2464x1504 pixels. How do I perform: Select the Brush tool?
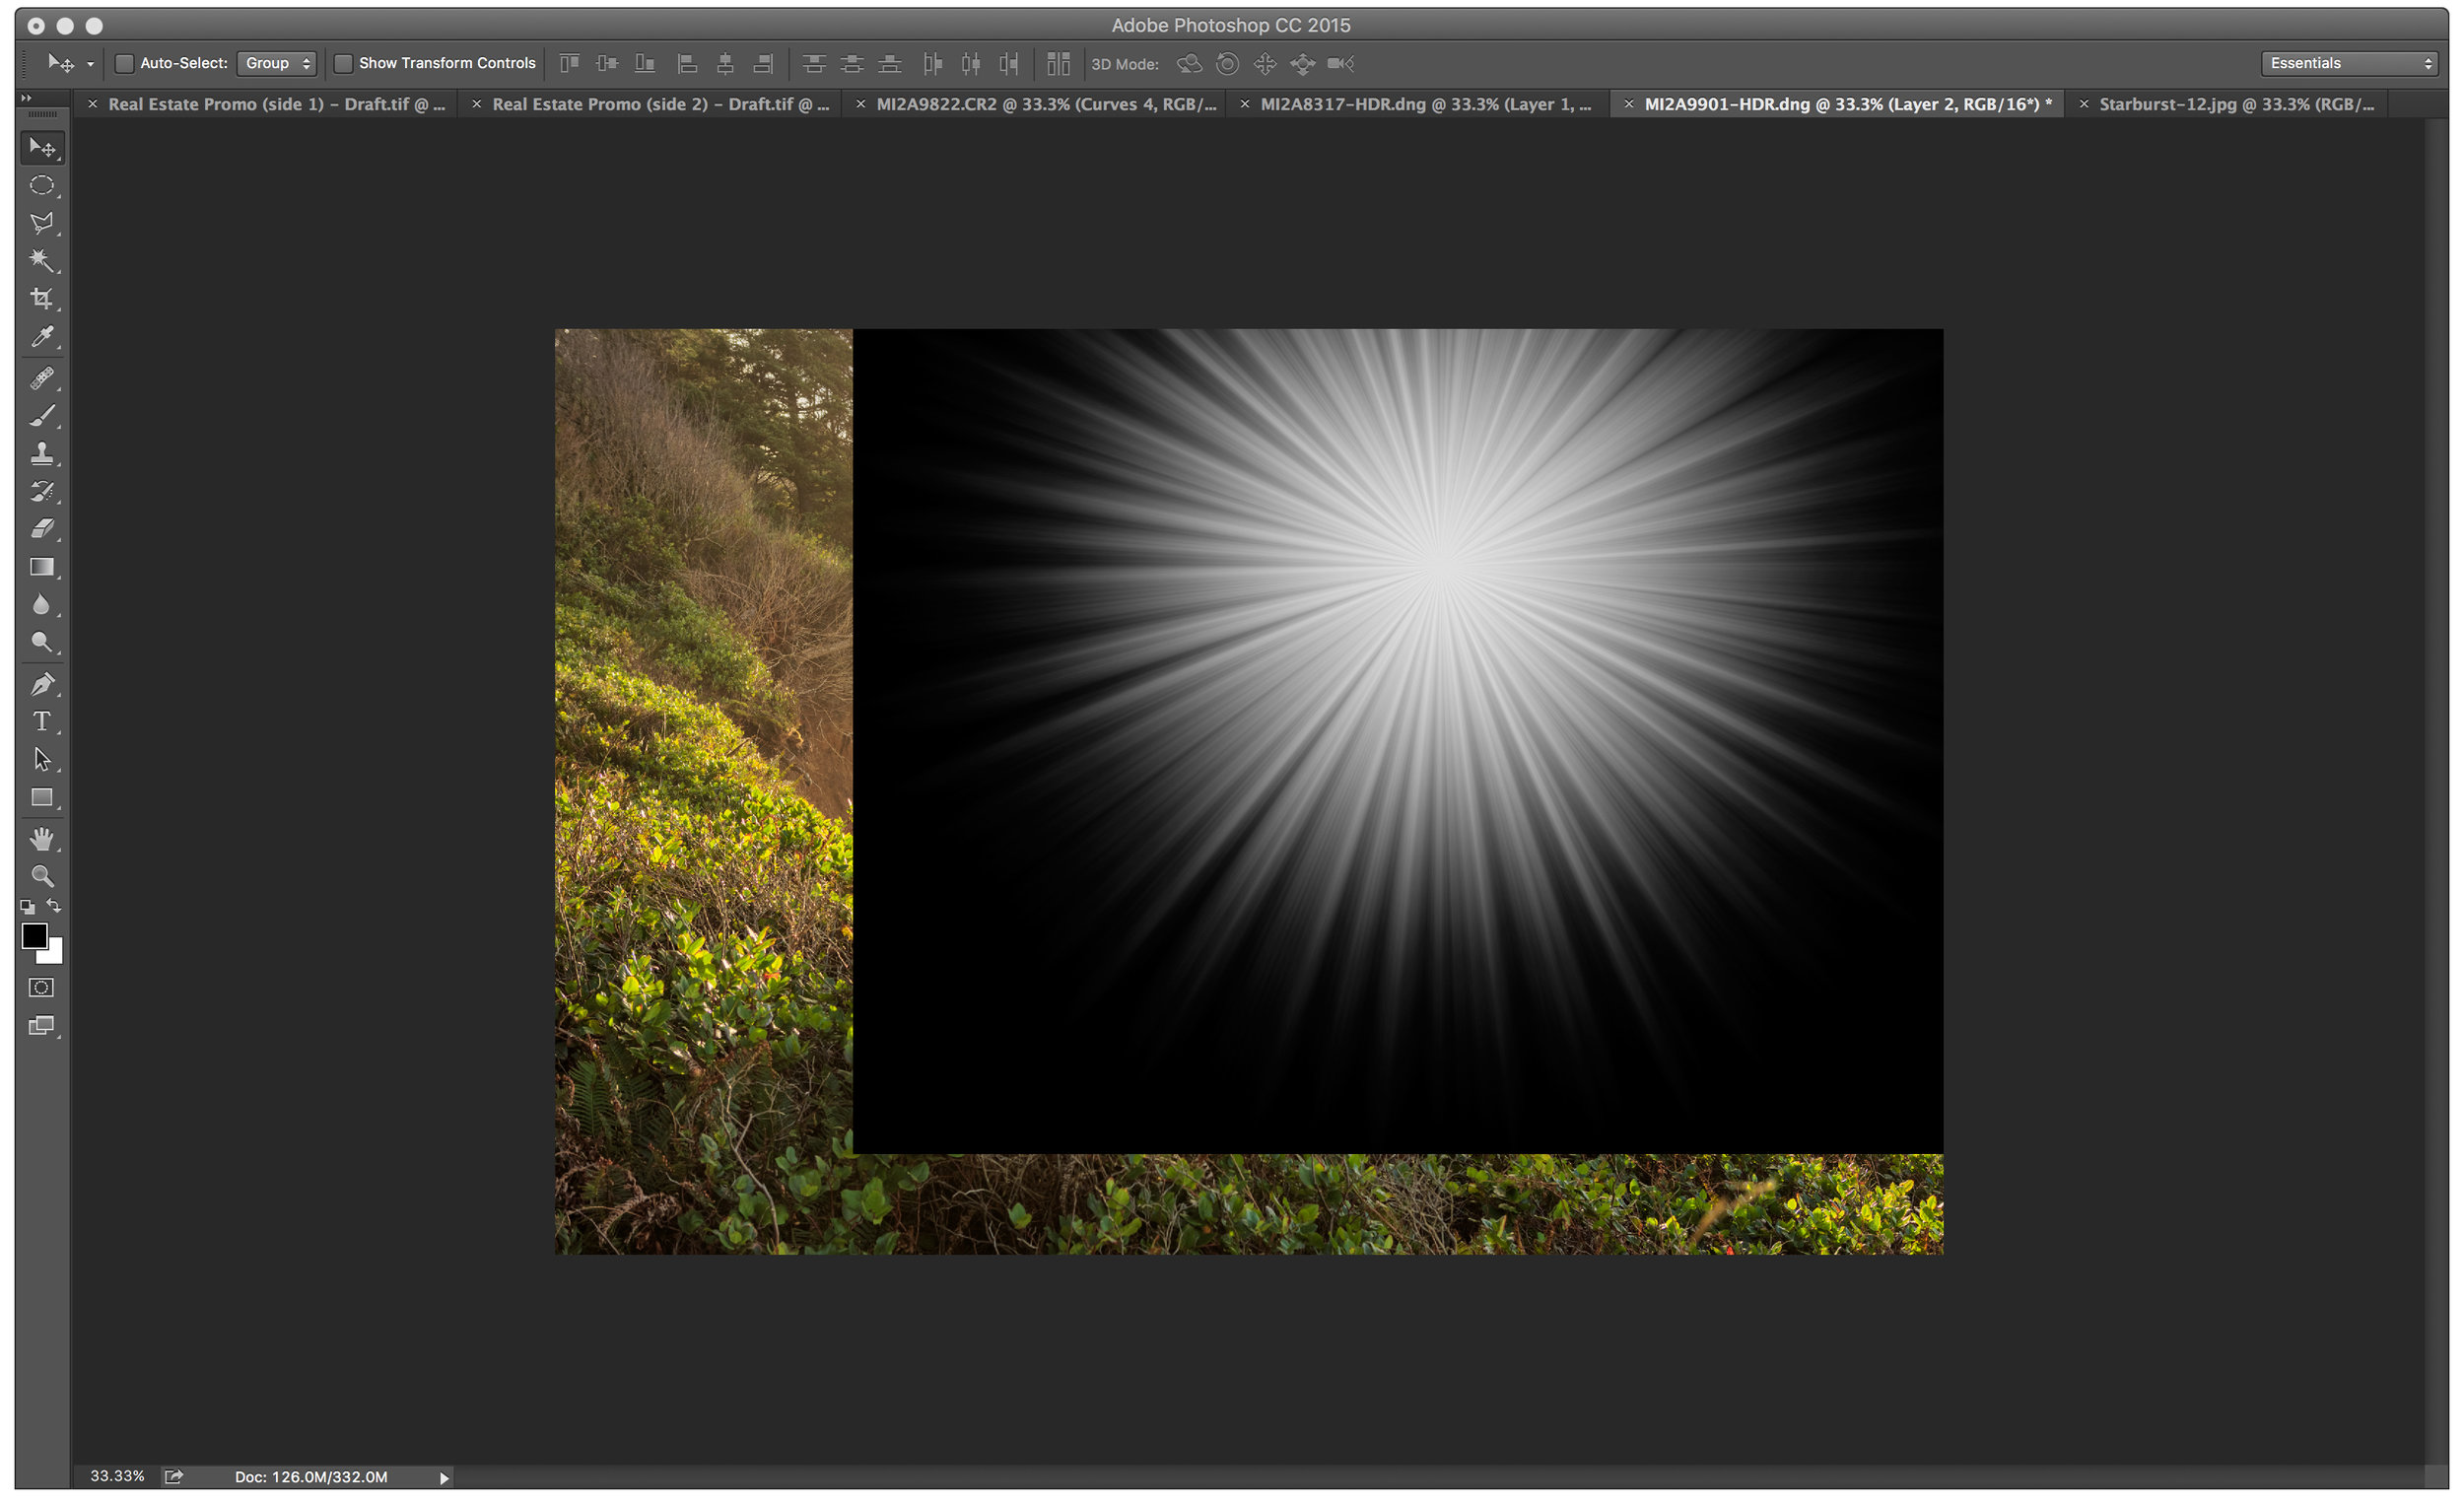pos(42,416)
